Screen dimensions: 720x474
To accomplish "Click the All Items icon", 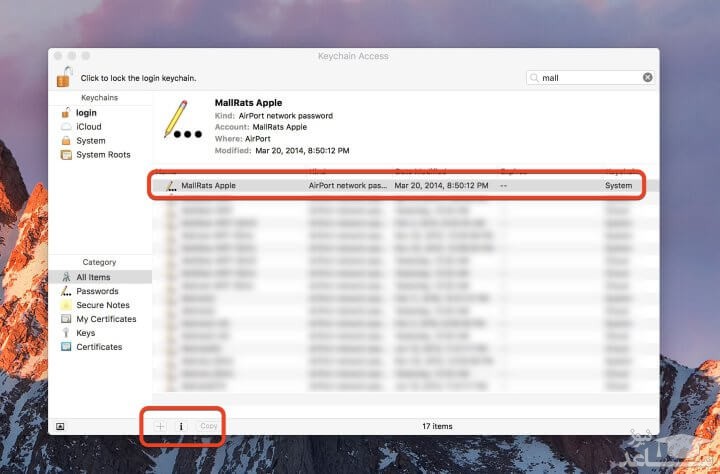I will click(66, 277).
